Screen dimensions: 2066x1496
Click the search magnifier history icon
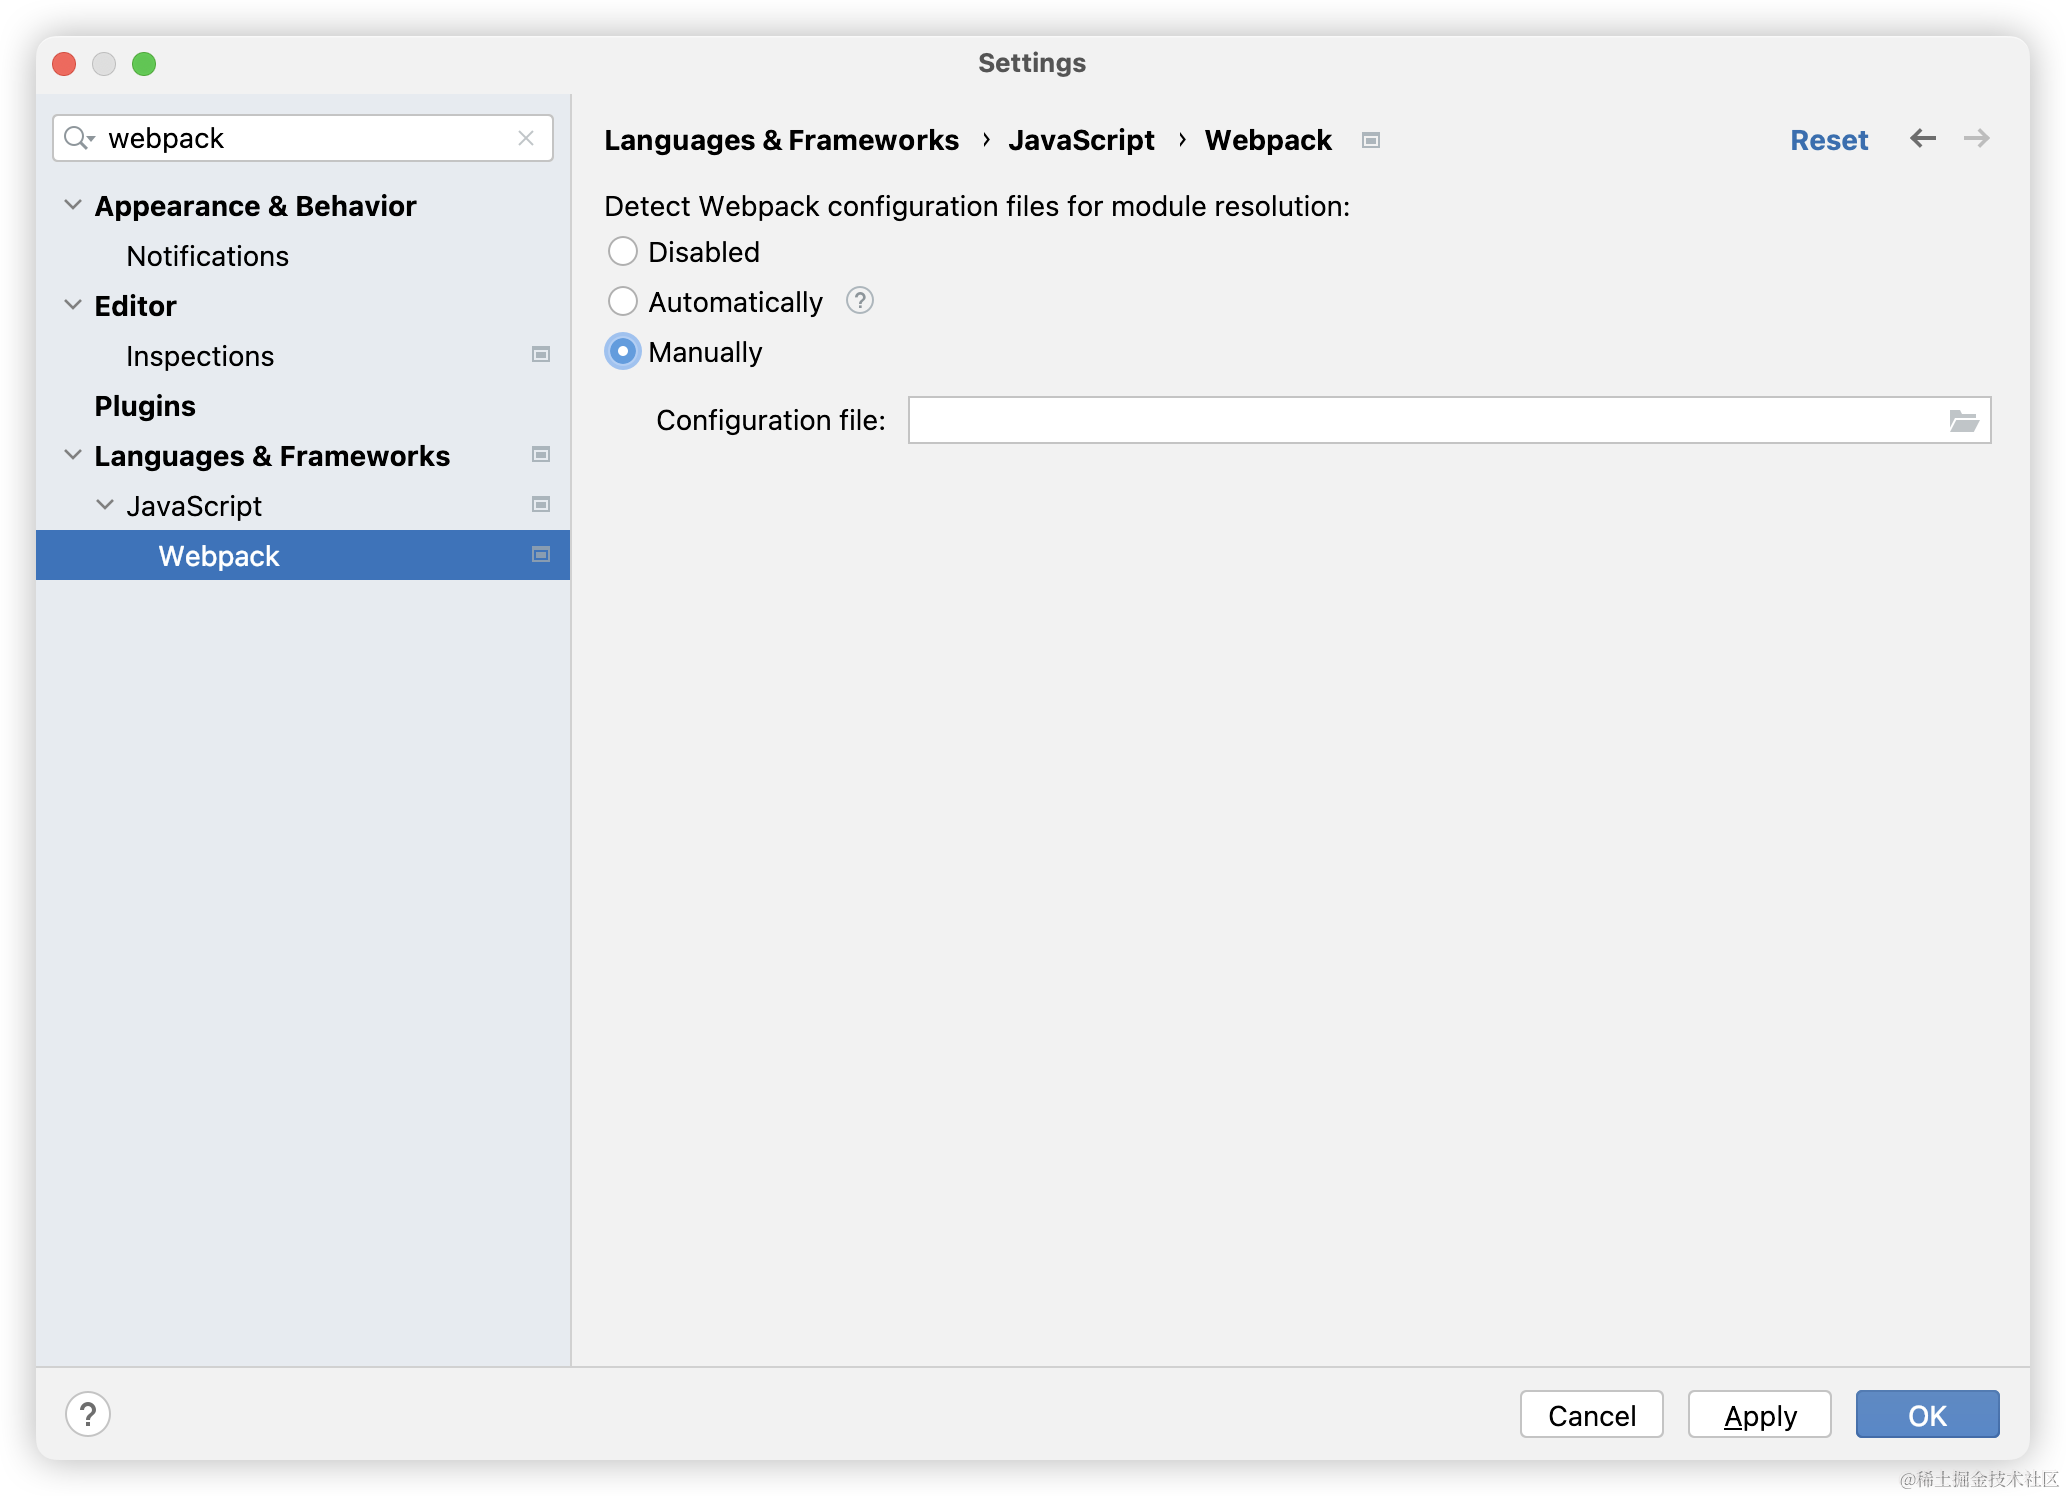coord(79,138)
